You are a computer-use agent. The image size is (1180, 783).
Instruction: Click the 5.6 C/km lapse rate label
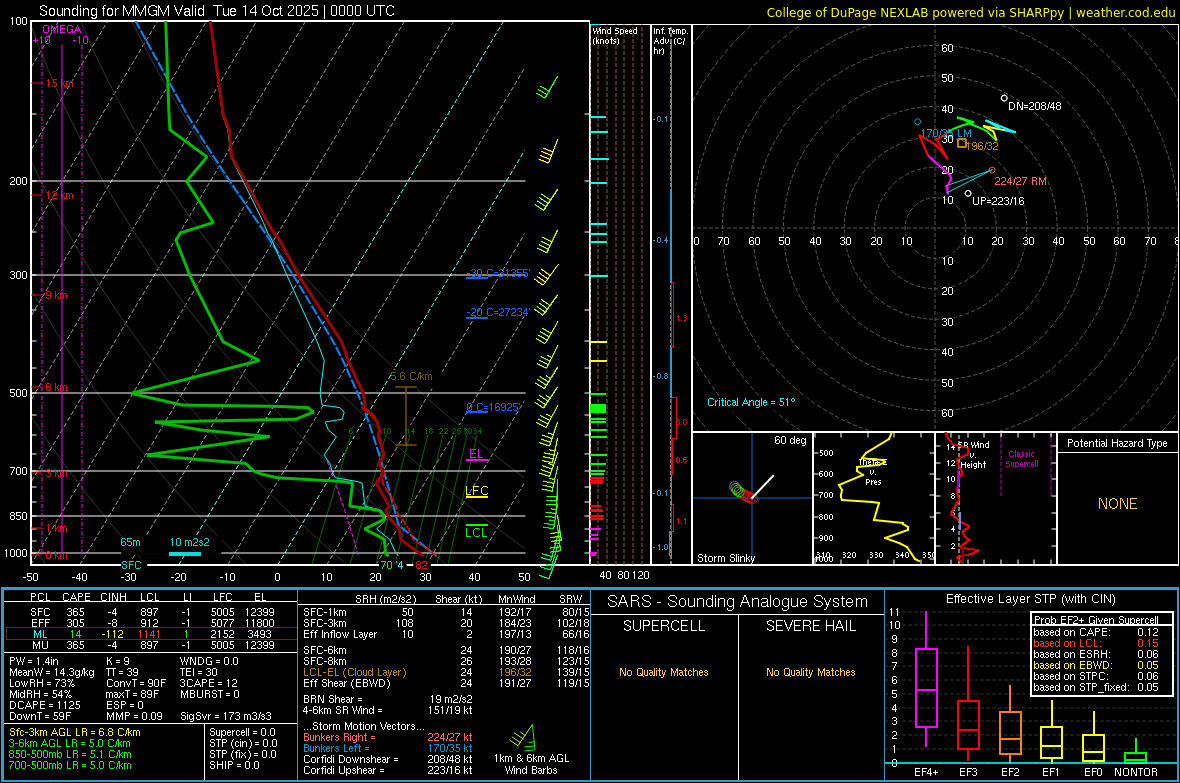click(412, 376)
